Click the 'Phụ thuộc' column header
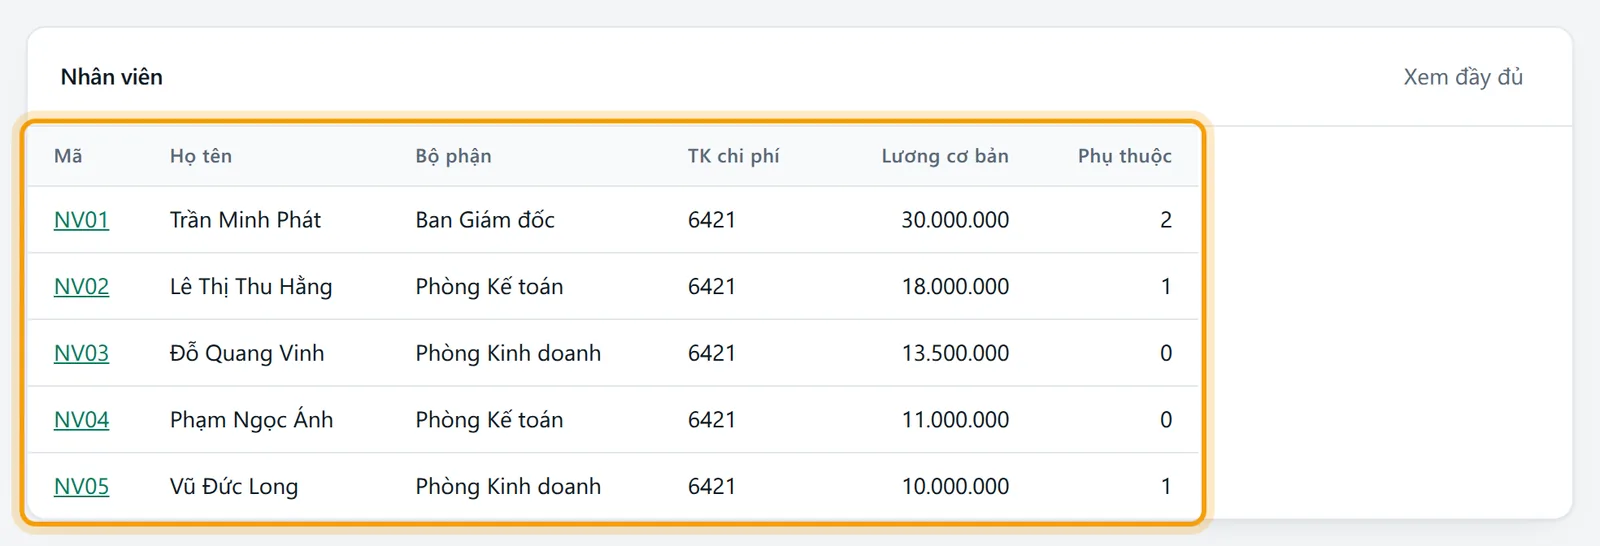 1125,156
